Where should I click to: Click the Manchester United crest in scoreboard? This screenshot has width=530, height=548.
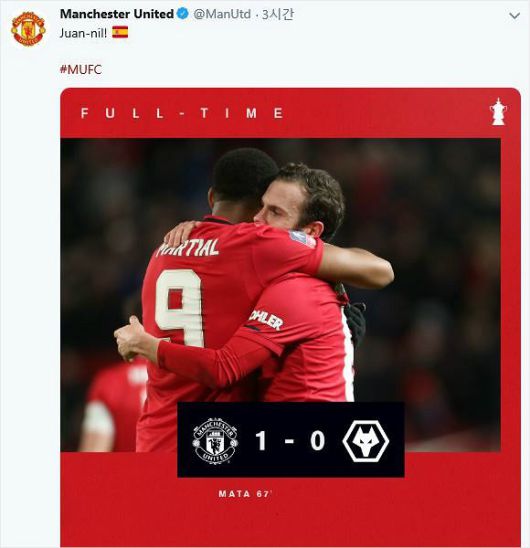(x=215, y=440)
